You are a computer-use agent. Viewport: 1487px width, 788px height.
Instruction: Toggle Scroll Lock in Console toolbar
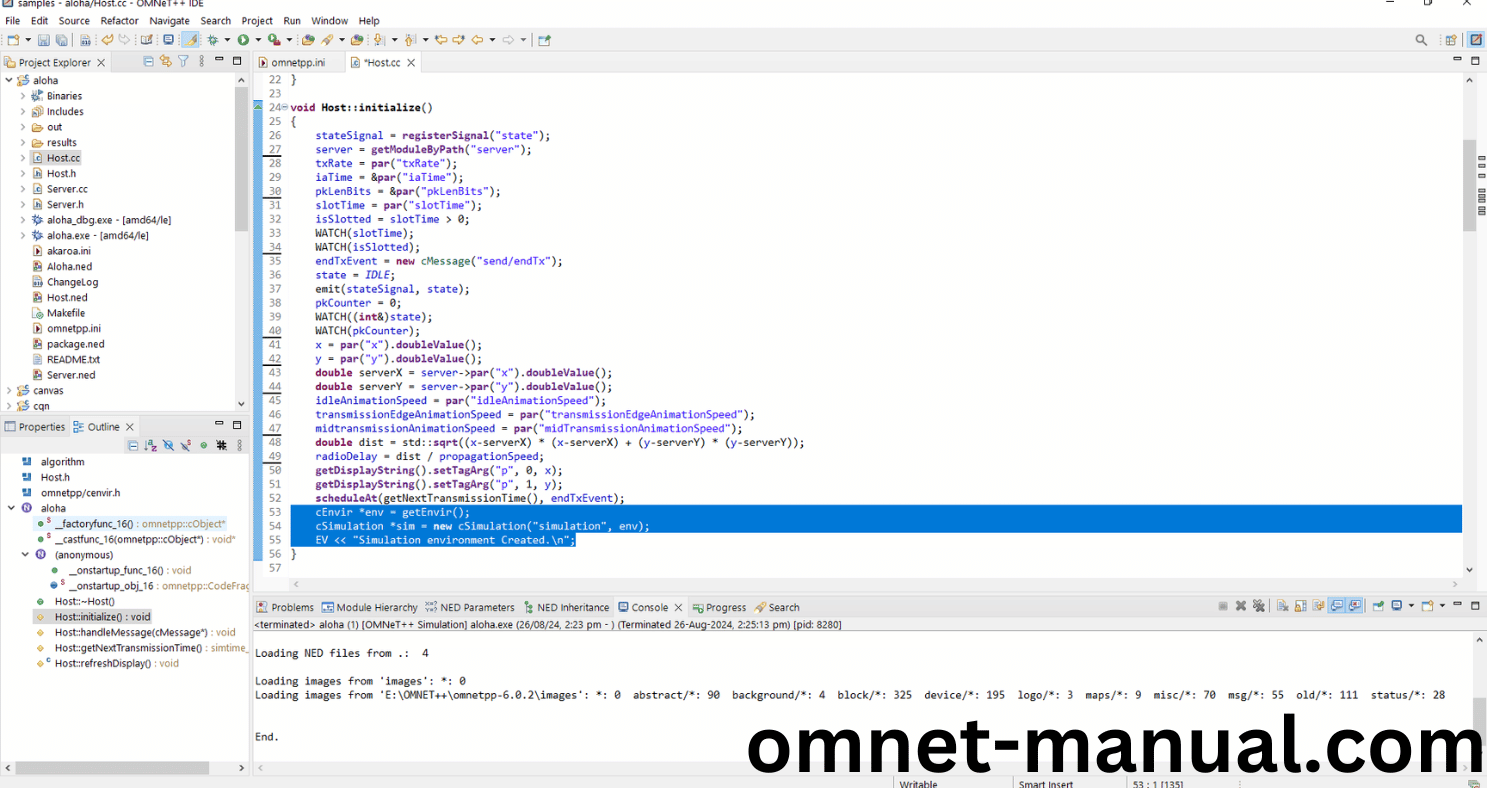coord(1301,606)
